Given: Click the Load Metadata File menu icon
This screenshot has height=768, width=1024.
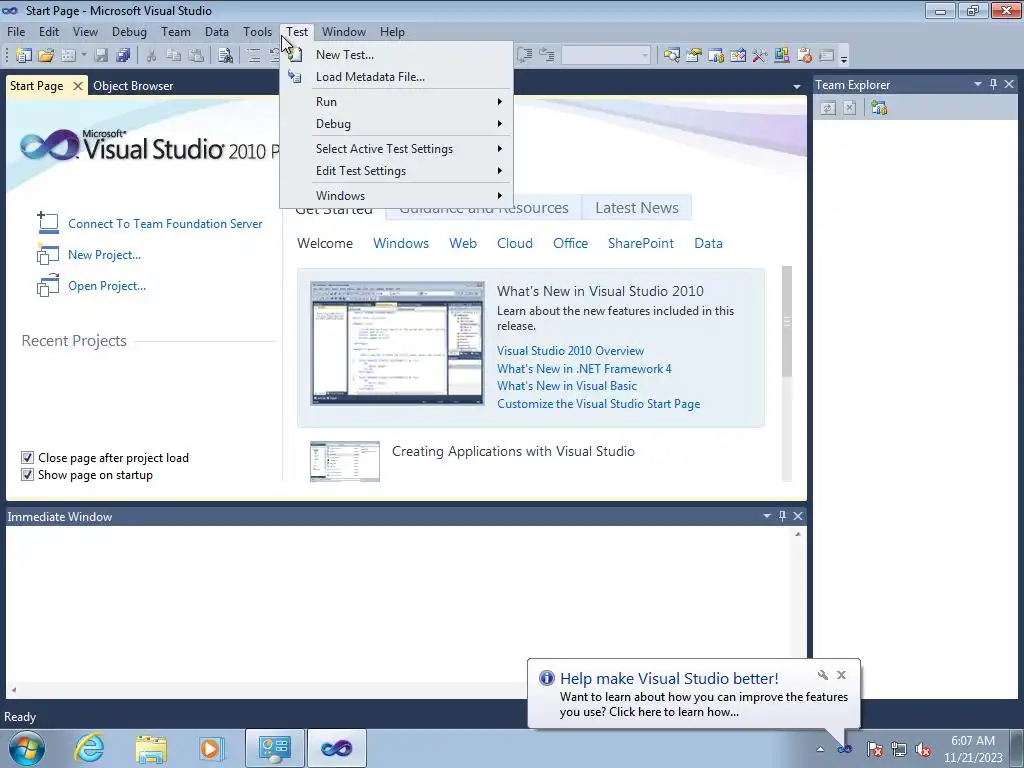Looking at the screenshot, I should pyautogui.click(x=295, y=77).
